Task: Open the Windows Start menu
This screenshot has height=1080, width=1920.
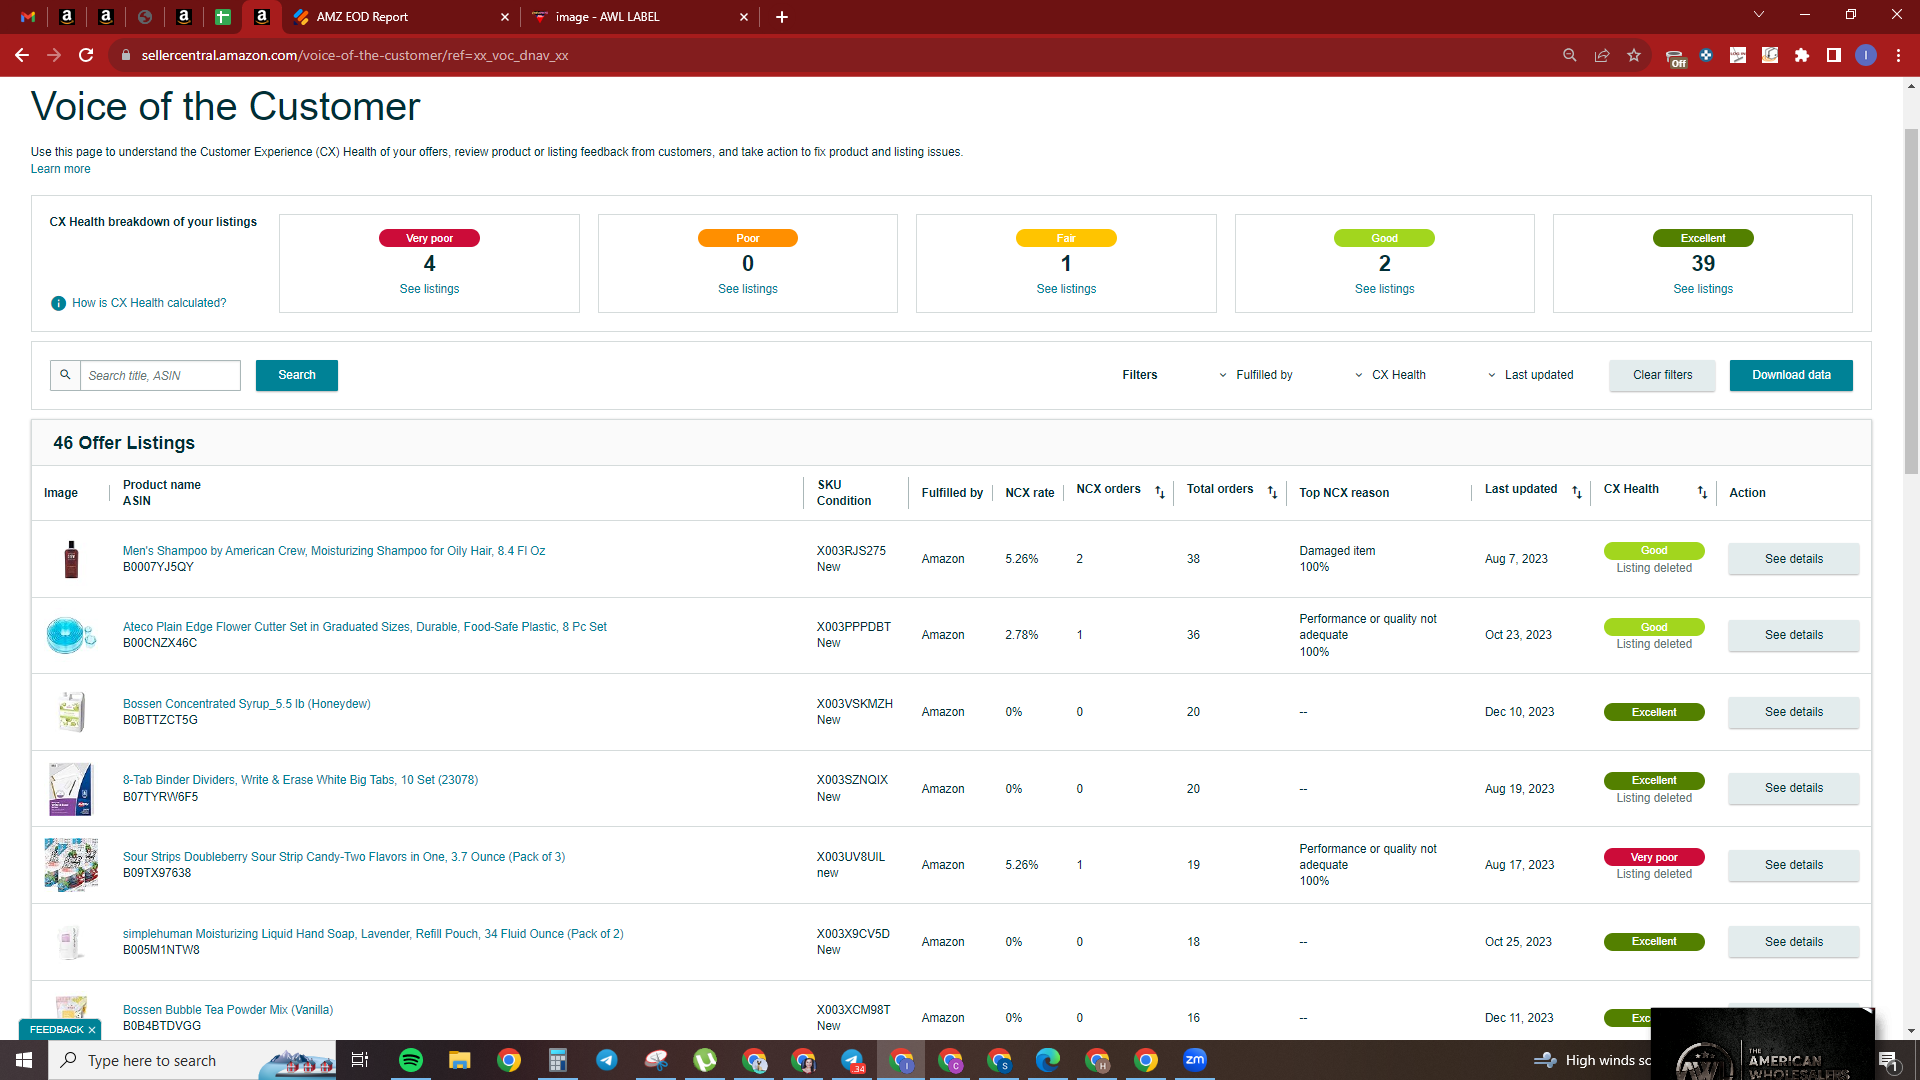Action: point(24,1060)
